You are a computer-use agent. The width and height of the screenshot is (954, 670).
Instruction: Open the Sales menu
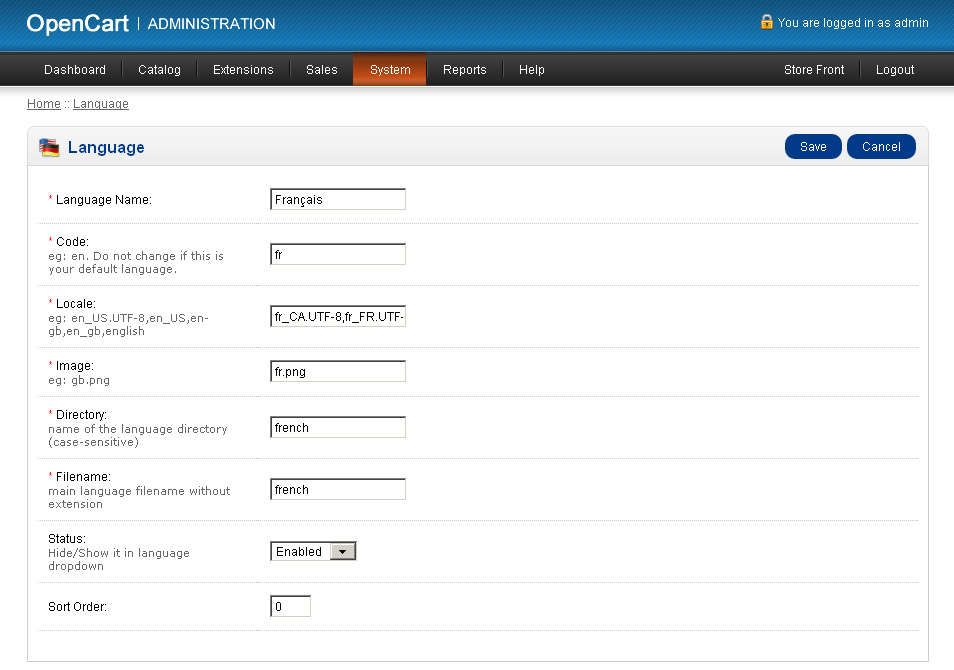322,70
